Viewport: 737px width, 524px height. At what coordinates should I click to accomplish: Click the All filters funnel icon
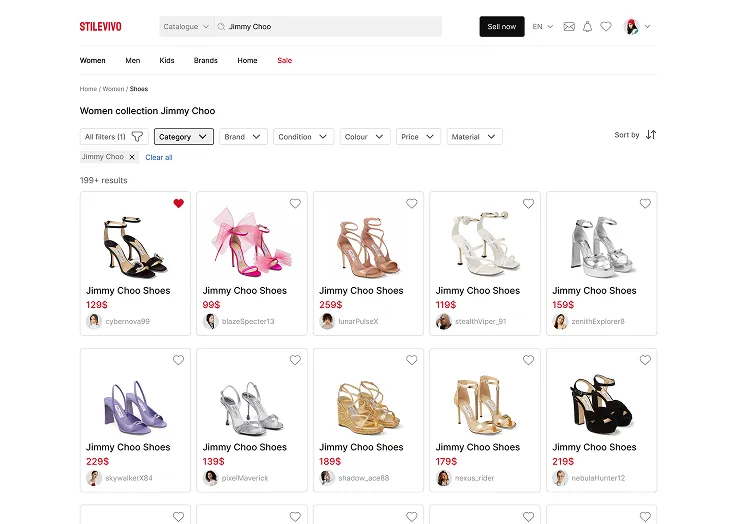click(x=137, y=137)
